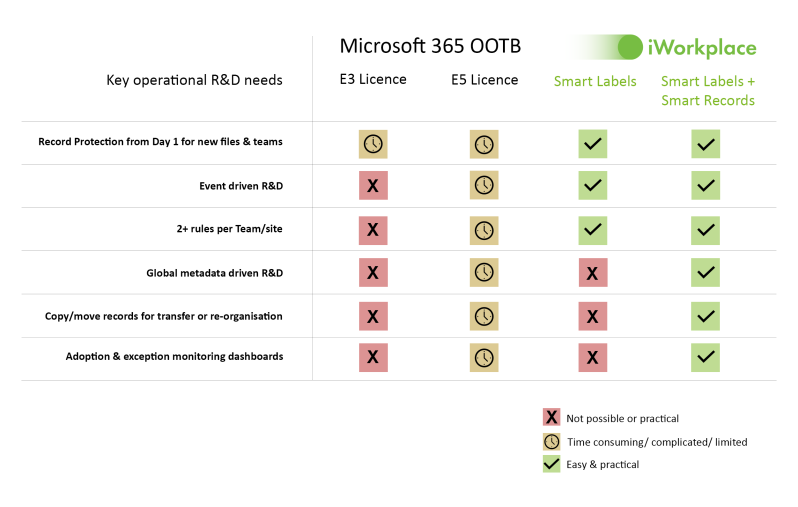The width and height of the screenshot is (798, 507).
Task: Click the Smart Labels + Smart Records heading
Action: [708, 91]
